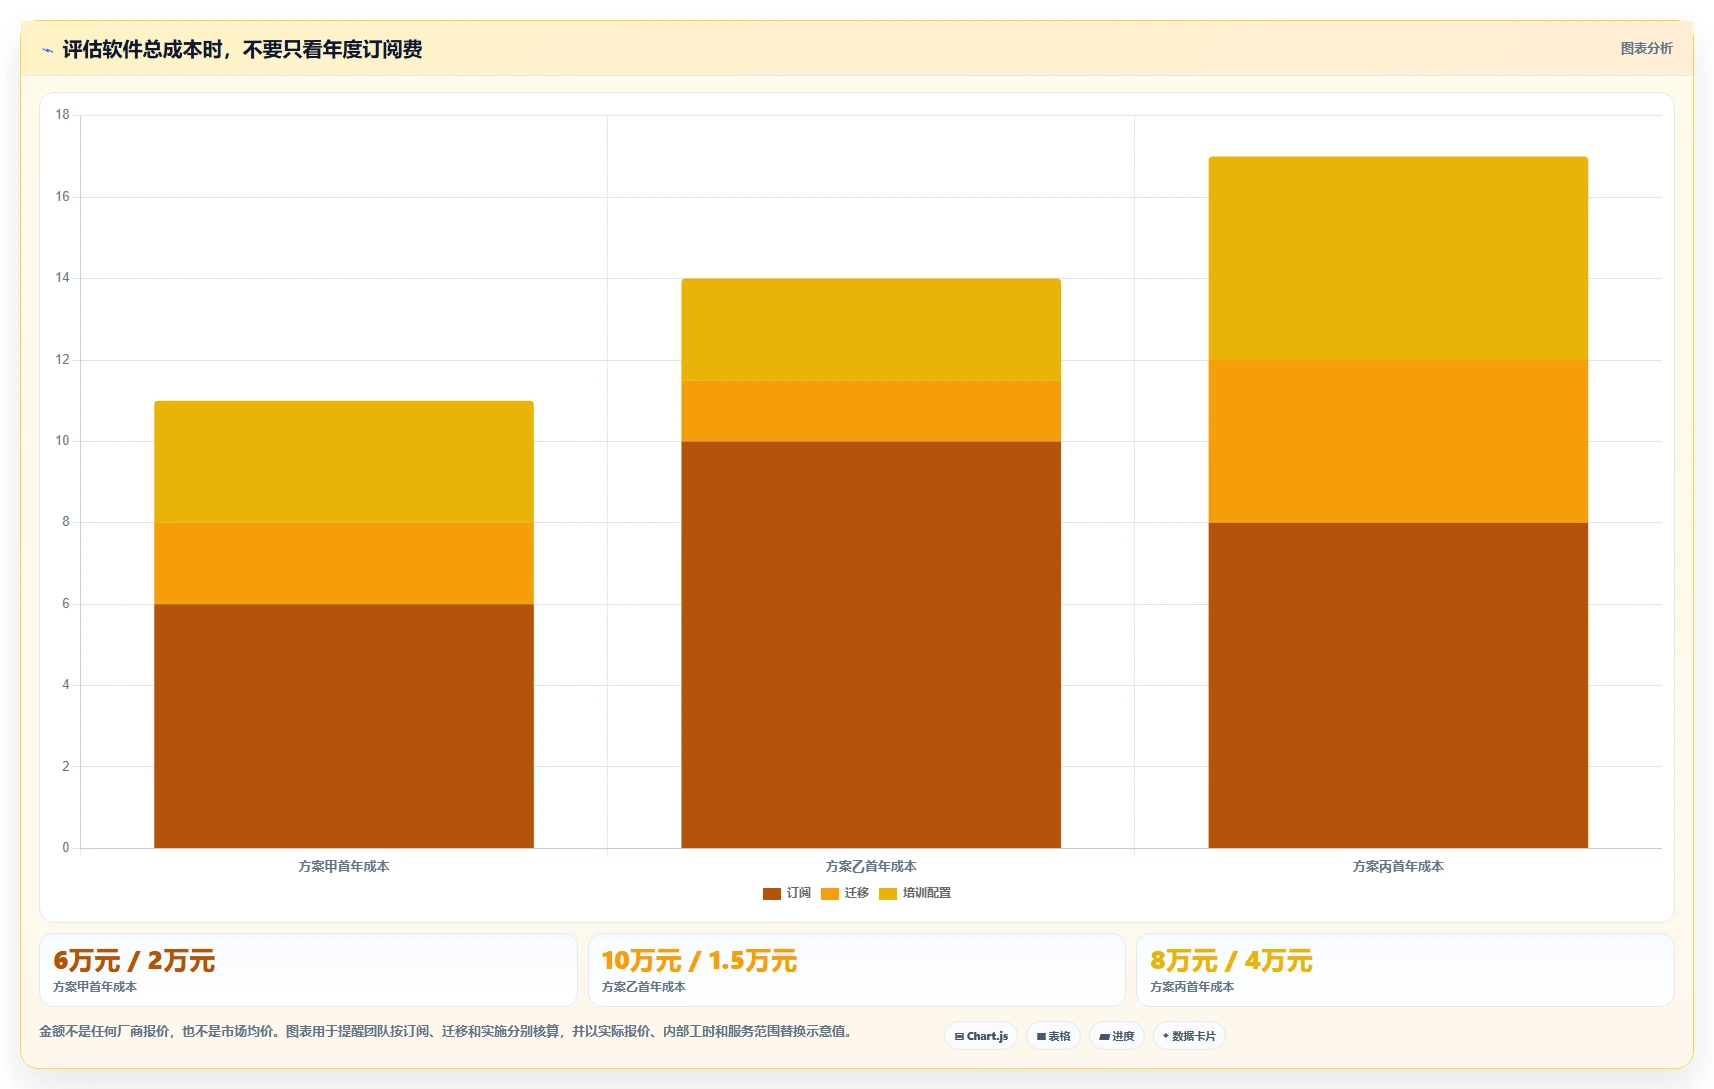The width and height of the screenshot is (1714, 1089).
Task: Click the 表格 tag button
Action: click(x=1054, y=1036)
